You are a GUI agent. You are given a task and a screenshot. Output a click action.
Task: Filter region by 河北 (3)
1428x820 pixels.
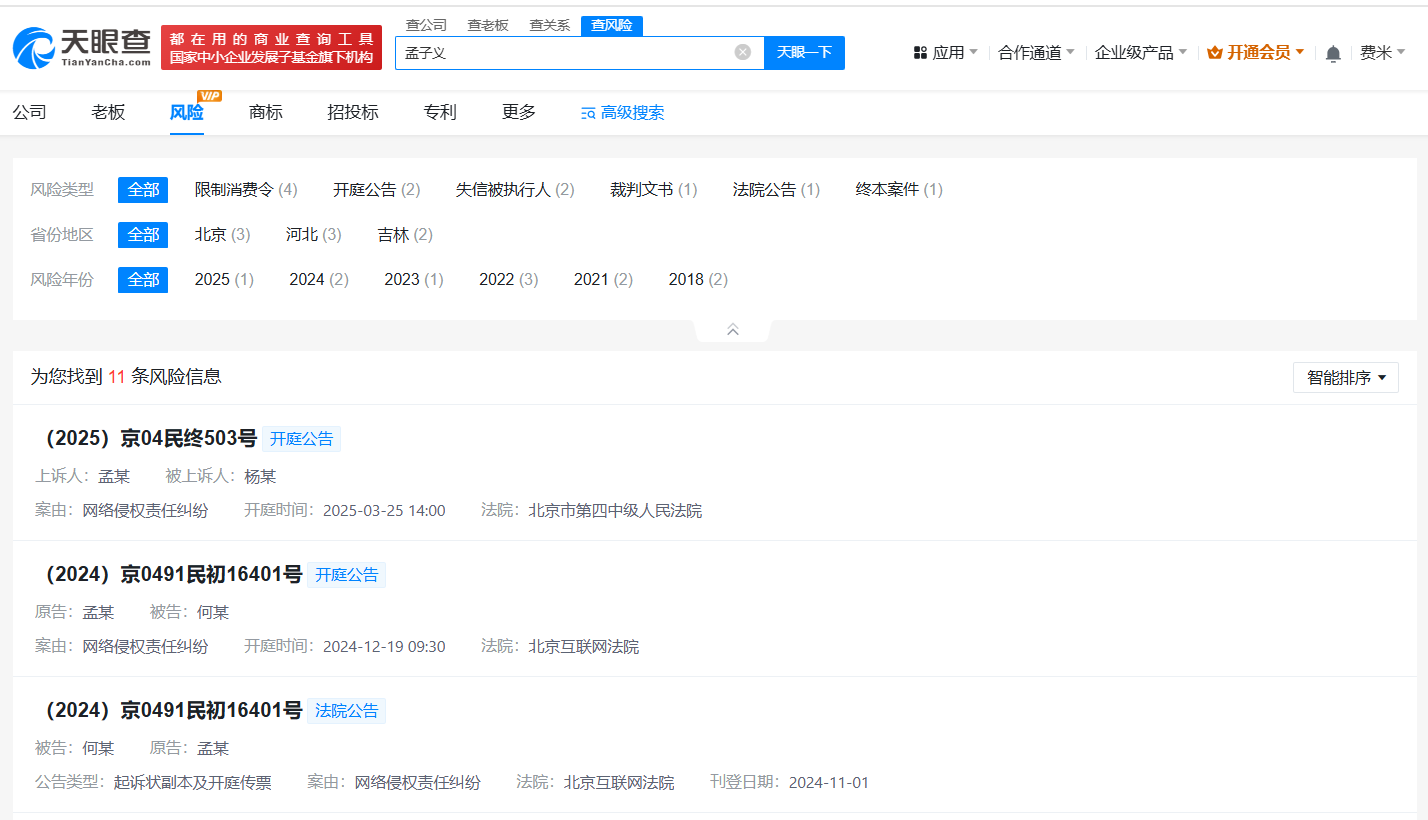(x=314, y=235)
